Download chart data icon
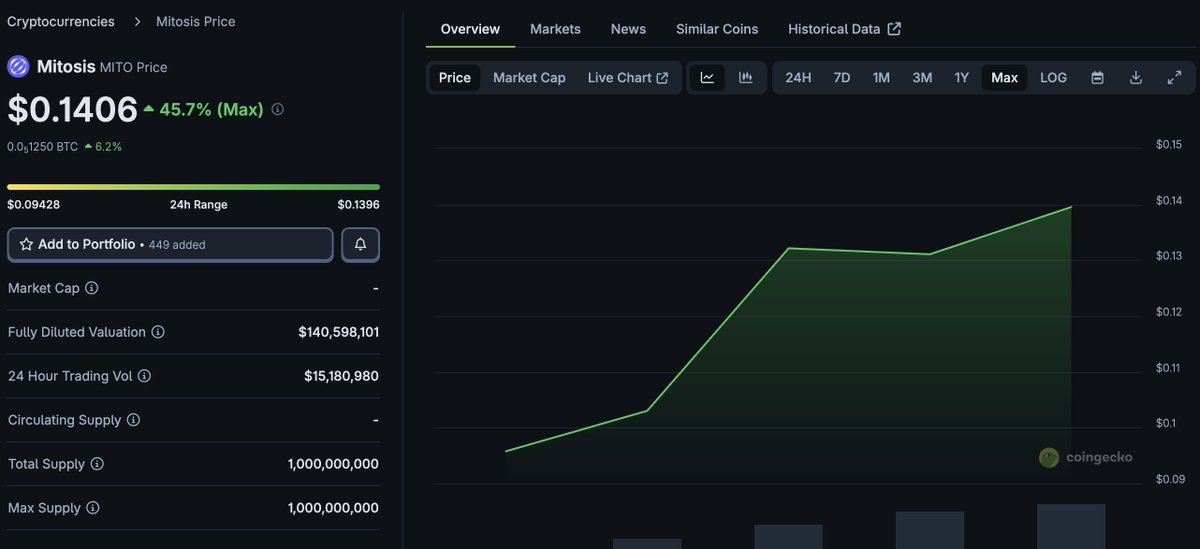The image size is (1200, 549). point(1136,77)
